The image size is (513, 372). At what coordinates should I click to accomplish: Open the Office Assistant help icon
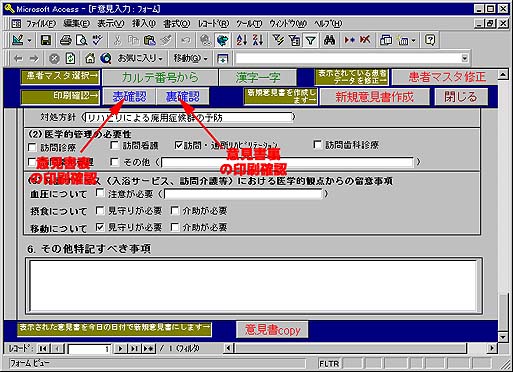pos(430,40)
